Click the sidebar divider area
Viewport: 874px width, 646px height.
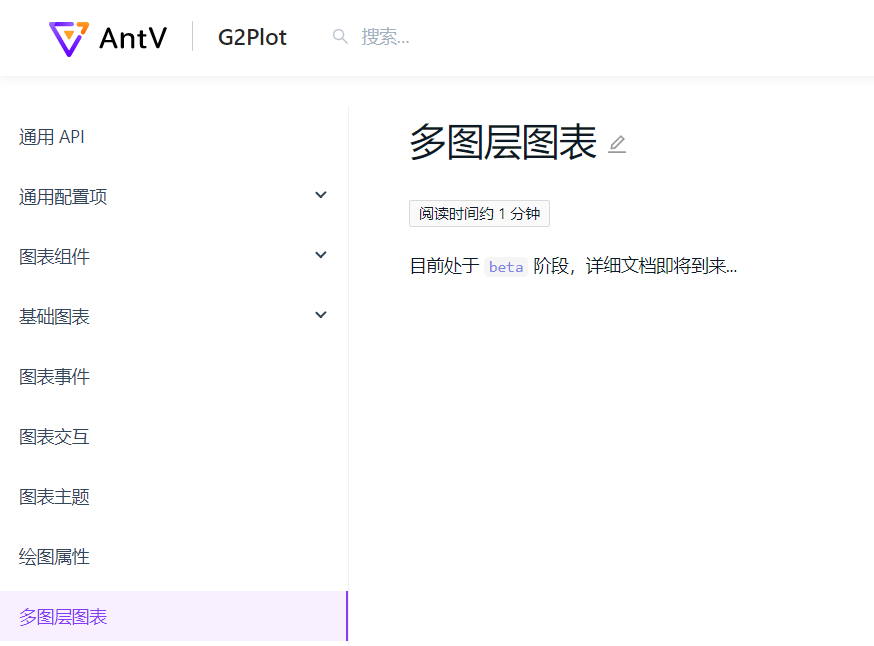347,350
